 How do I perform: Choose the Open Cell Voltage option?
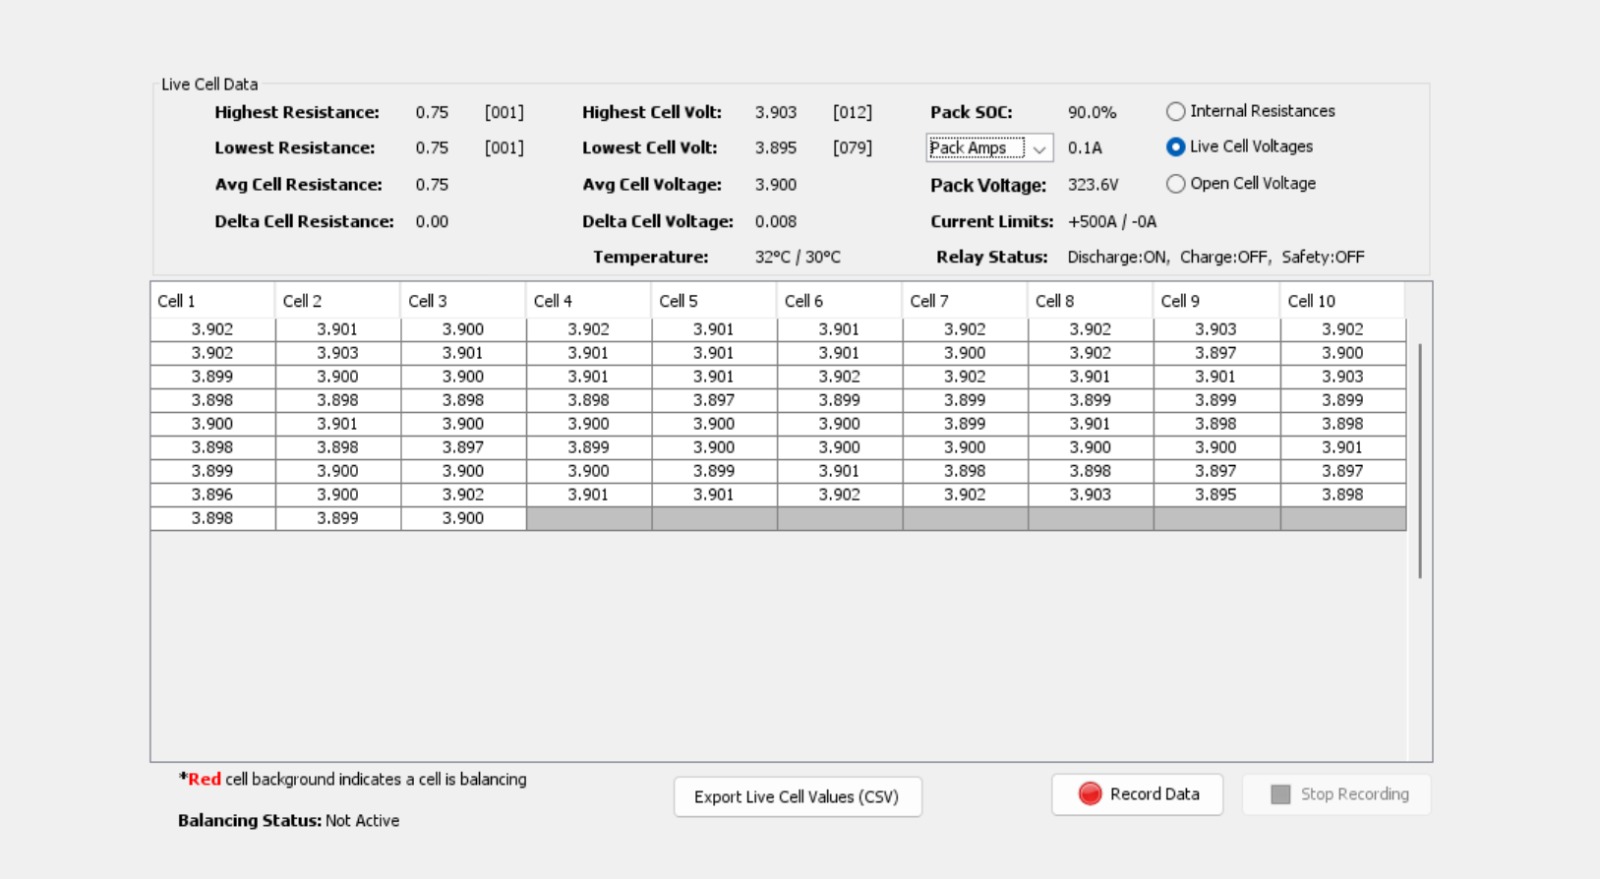(1176, 184)
